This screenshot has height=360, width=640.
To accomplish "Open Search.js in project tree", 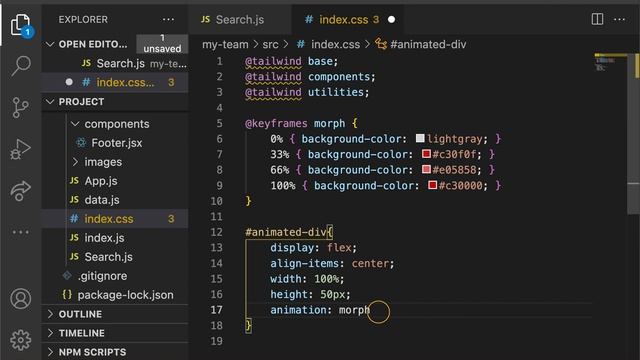I will coord(109,257).
